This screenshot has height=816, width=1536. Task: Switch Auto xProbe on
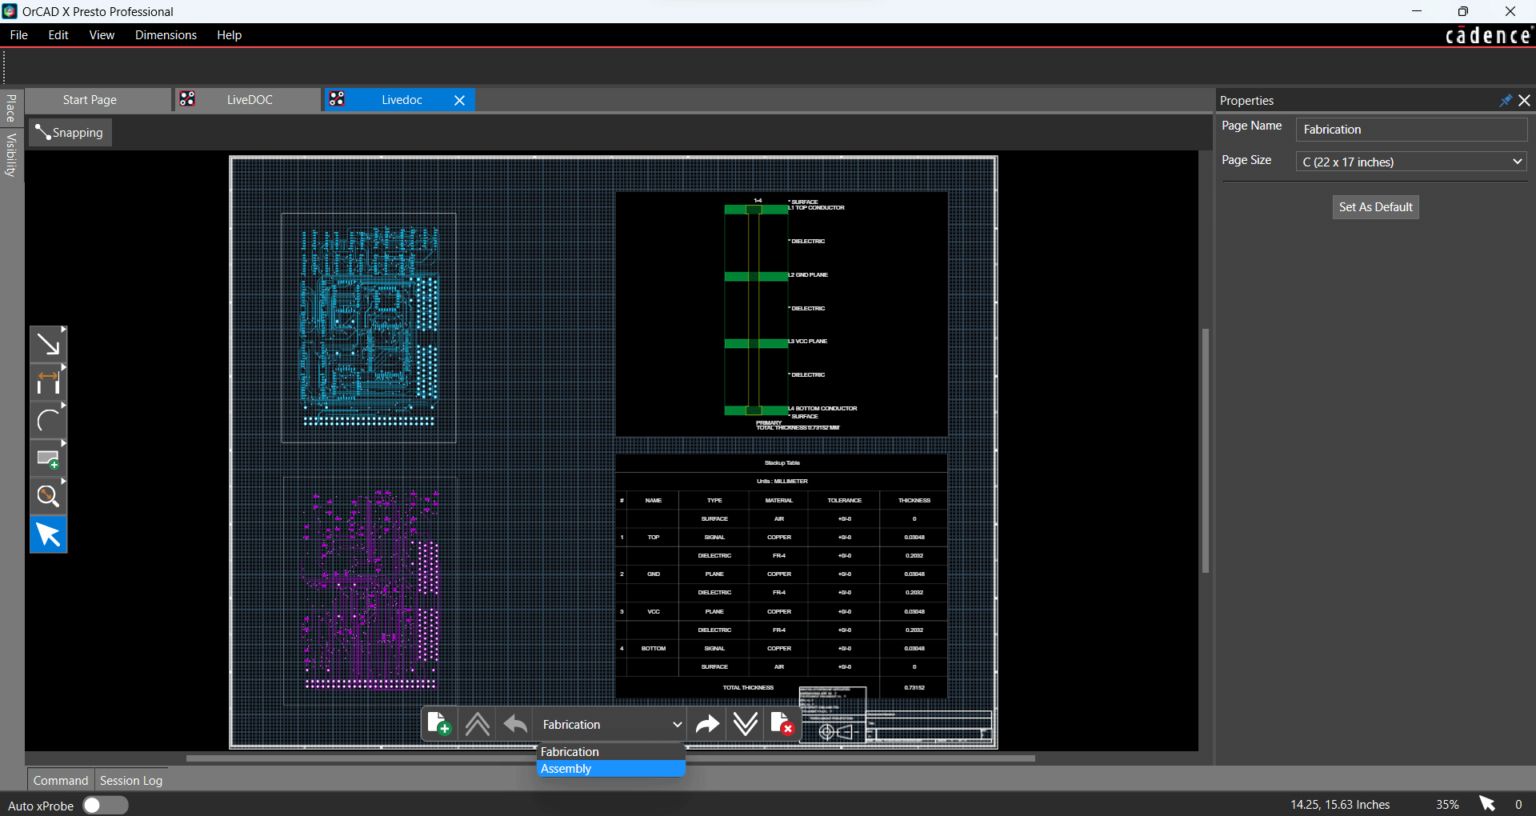point(104,805)
